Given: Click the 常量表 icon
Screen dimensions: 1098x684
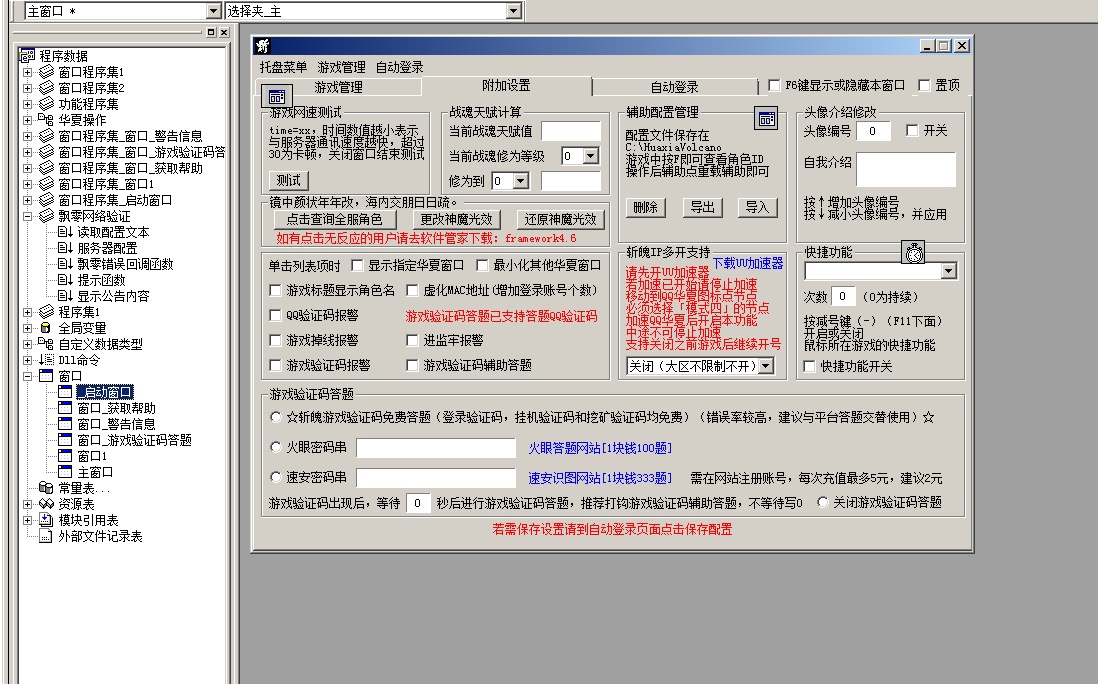Looking at the screenshot, I should (x=46, y=488).
